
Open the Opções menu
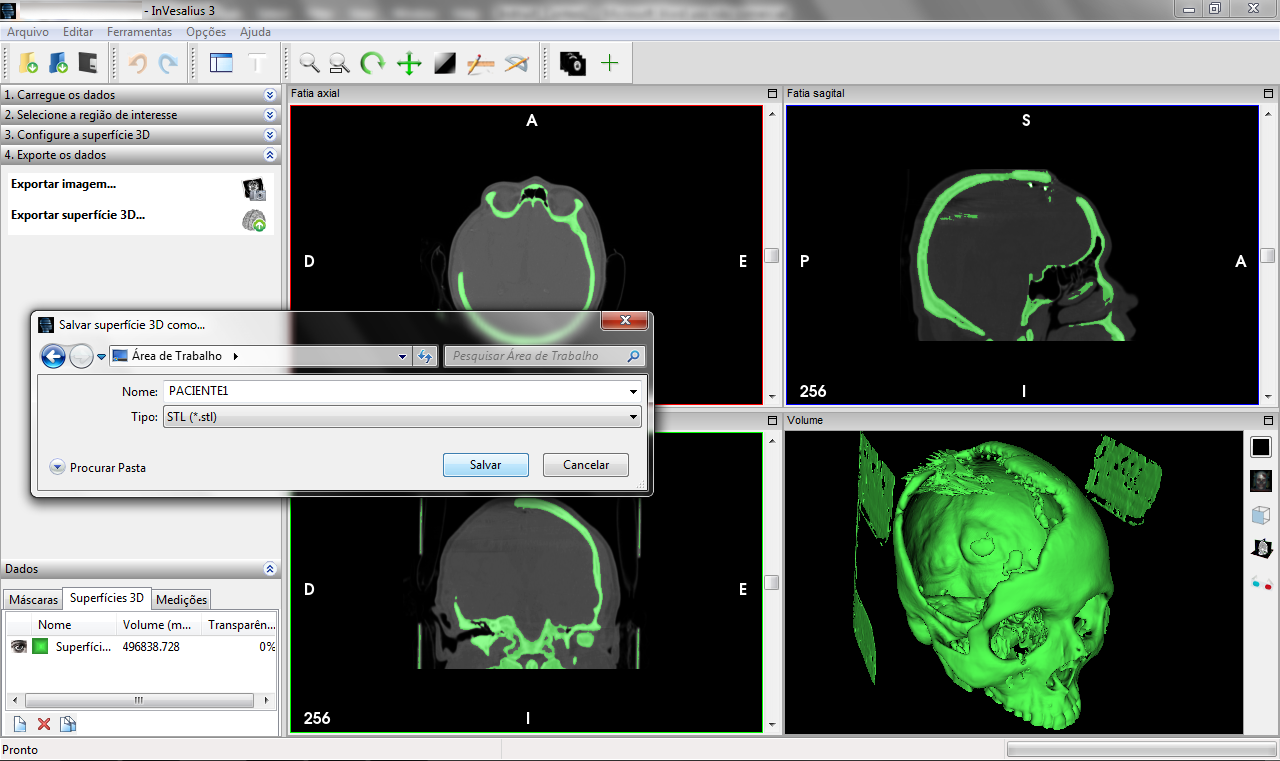pyautogui.click(x=206, y=32)
